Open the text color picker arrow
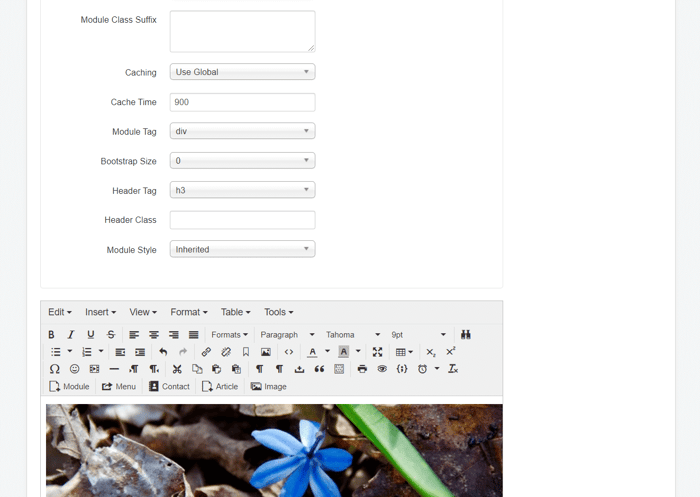 tap(327, 352)
